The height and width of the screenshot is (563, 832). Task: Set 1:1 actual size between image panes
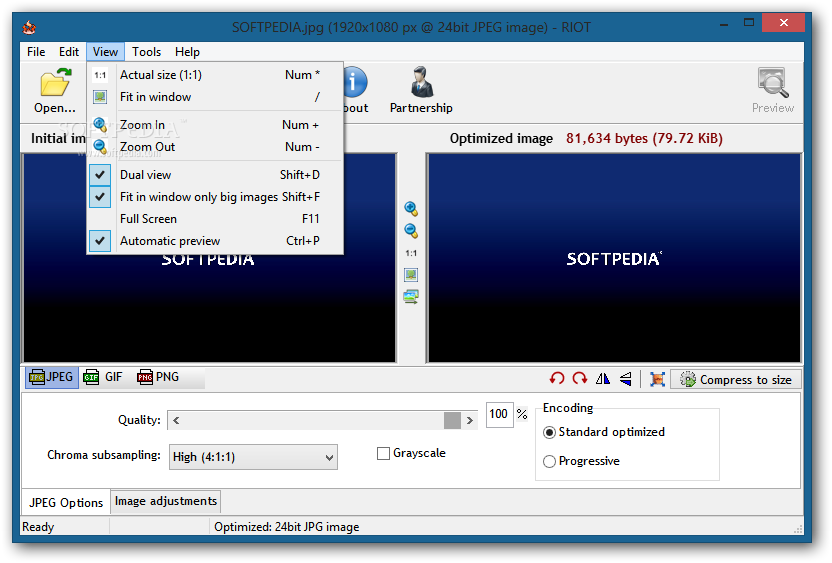click(x=411, y=253)
